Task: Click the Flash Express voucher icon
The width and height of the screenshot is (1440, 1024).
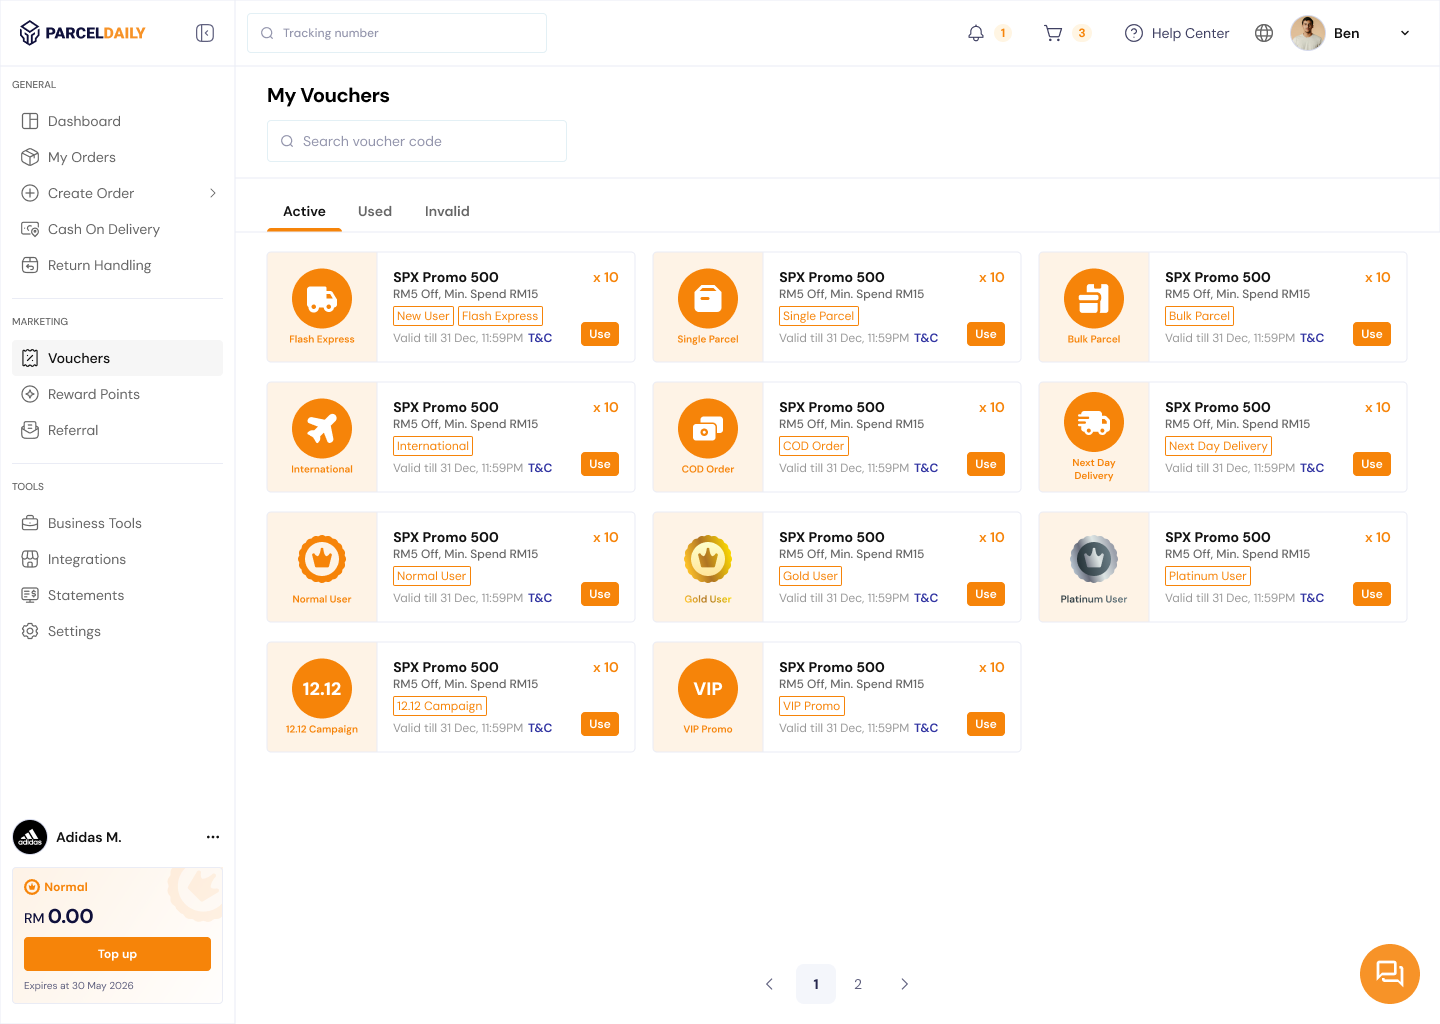Action: pyautogui.click(x=322, y=298)
